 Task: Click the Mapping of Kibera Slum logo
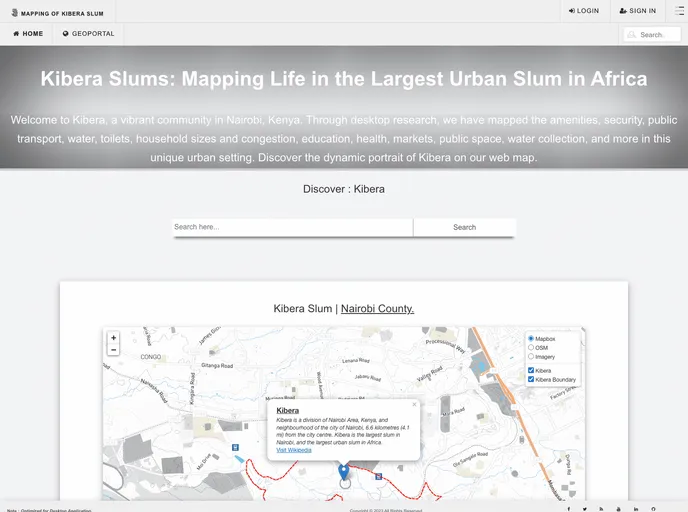pos(57,13)
